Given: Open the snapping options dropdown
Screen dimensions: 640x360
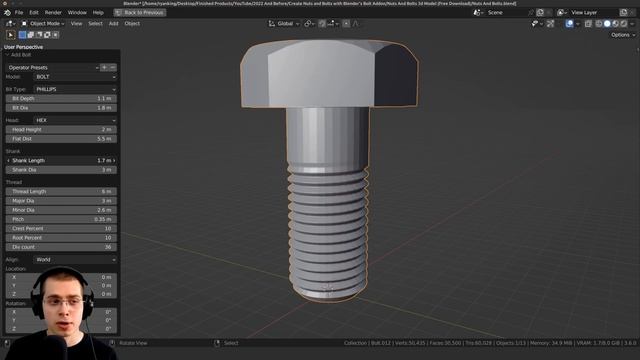Looking at the screenshot, I should click(333, 24).
